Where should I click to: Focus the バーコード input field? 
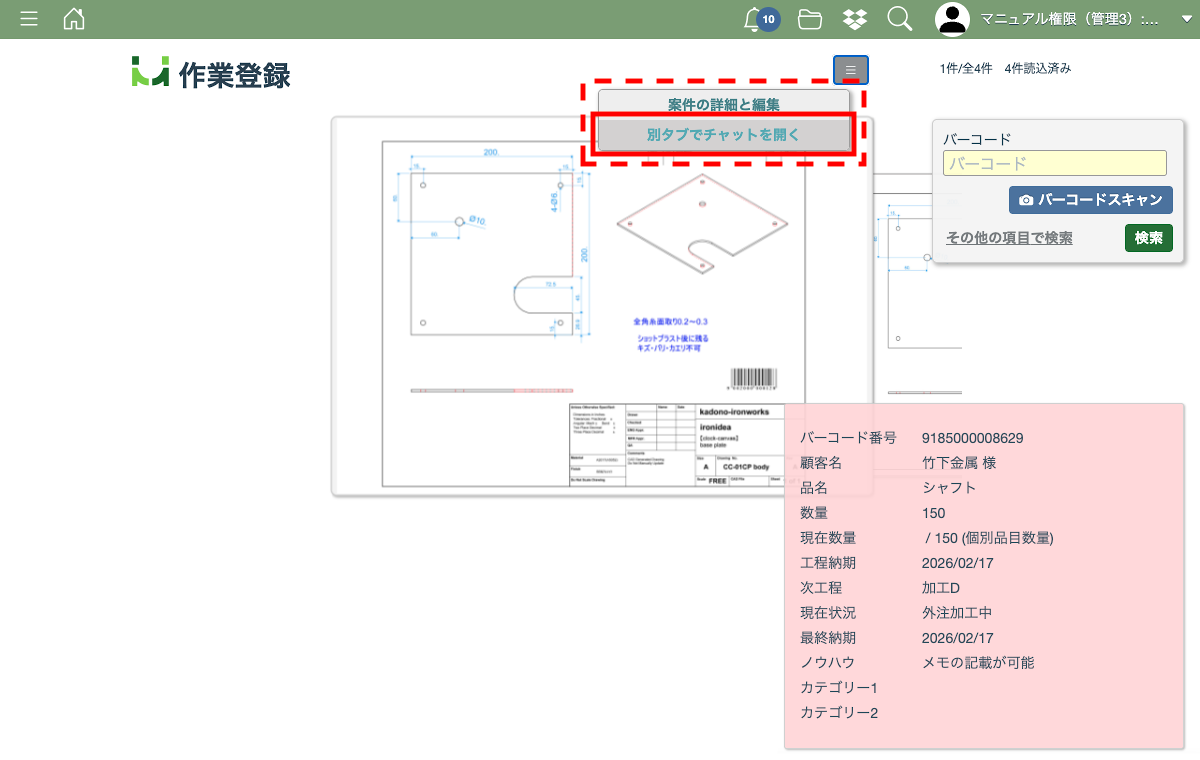1054,163
